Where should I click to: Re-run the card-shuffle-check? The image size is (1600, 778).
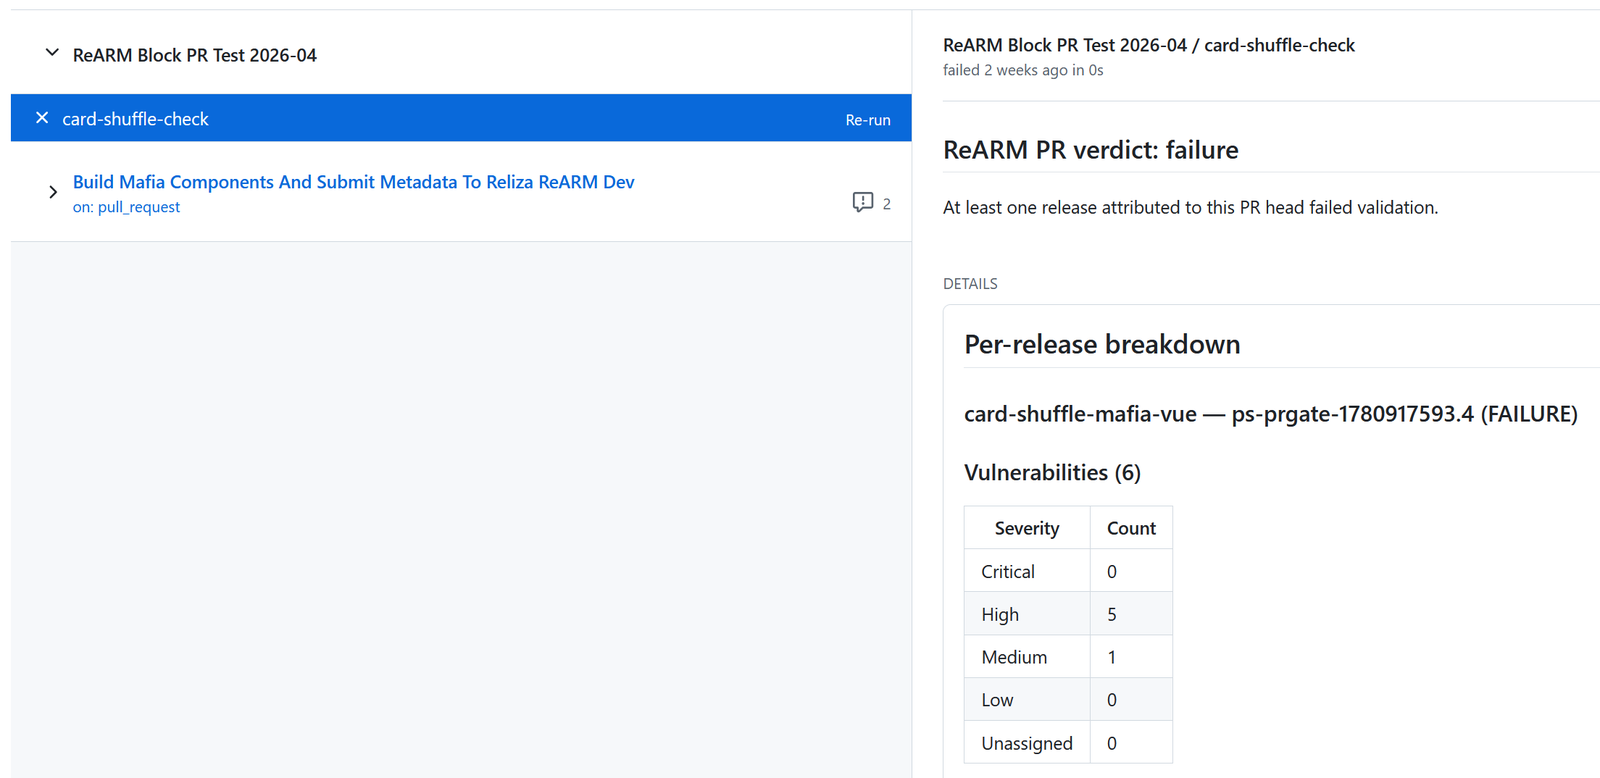[x=868, y=120]
